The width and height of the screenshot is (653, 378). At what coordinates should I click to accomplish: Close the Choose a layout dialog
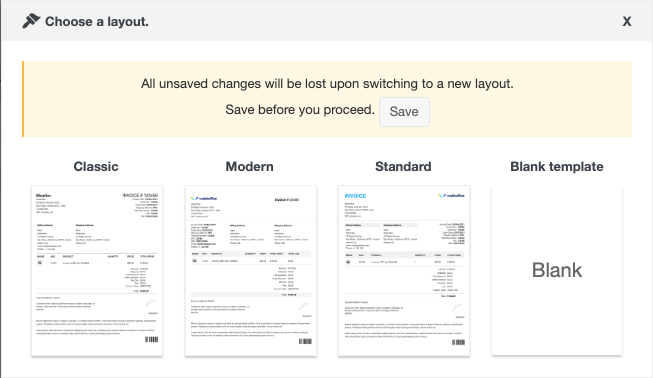627,21
